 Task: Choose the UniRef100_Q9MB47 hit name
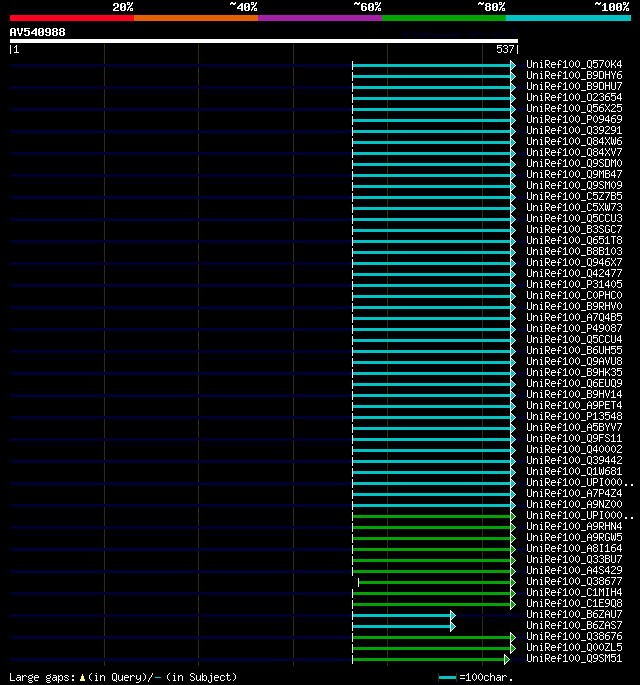574,174
